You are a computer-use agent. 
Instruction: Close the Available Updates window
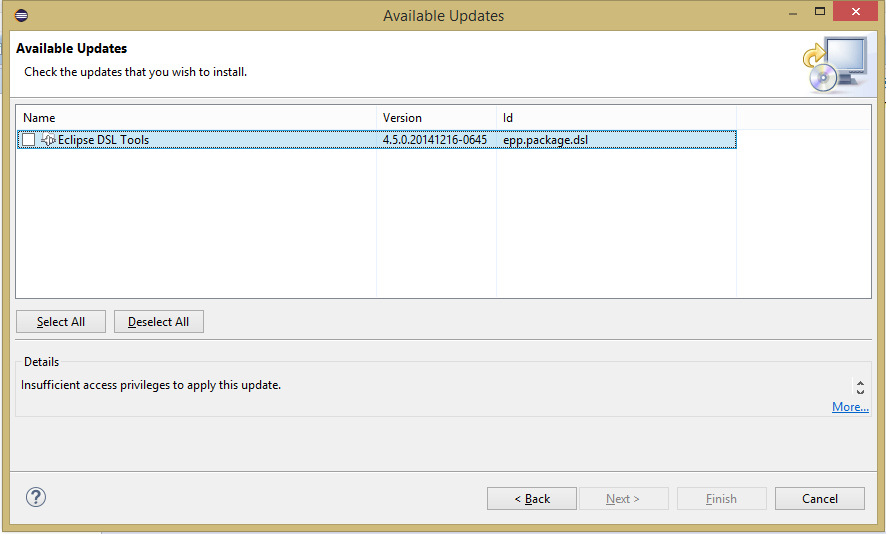tap(855, 11)
